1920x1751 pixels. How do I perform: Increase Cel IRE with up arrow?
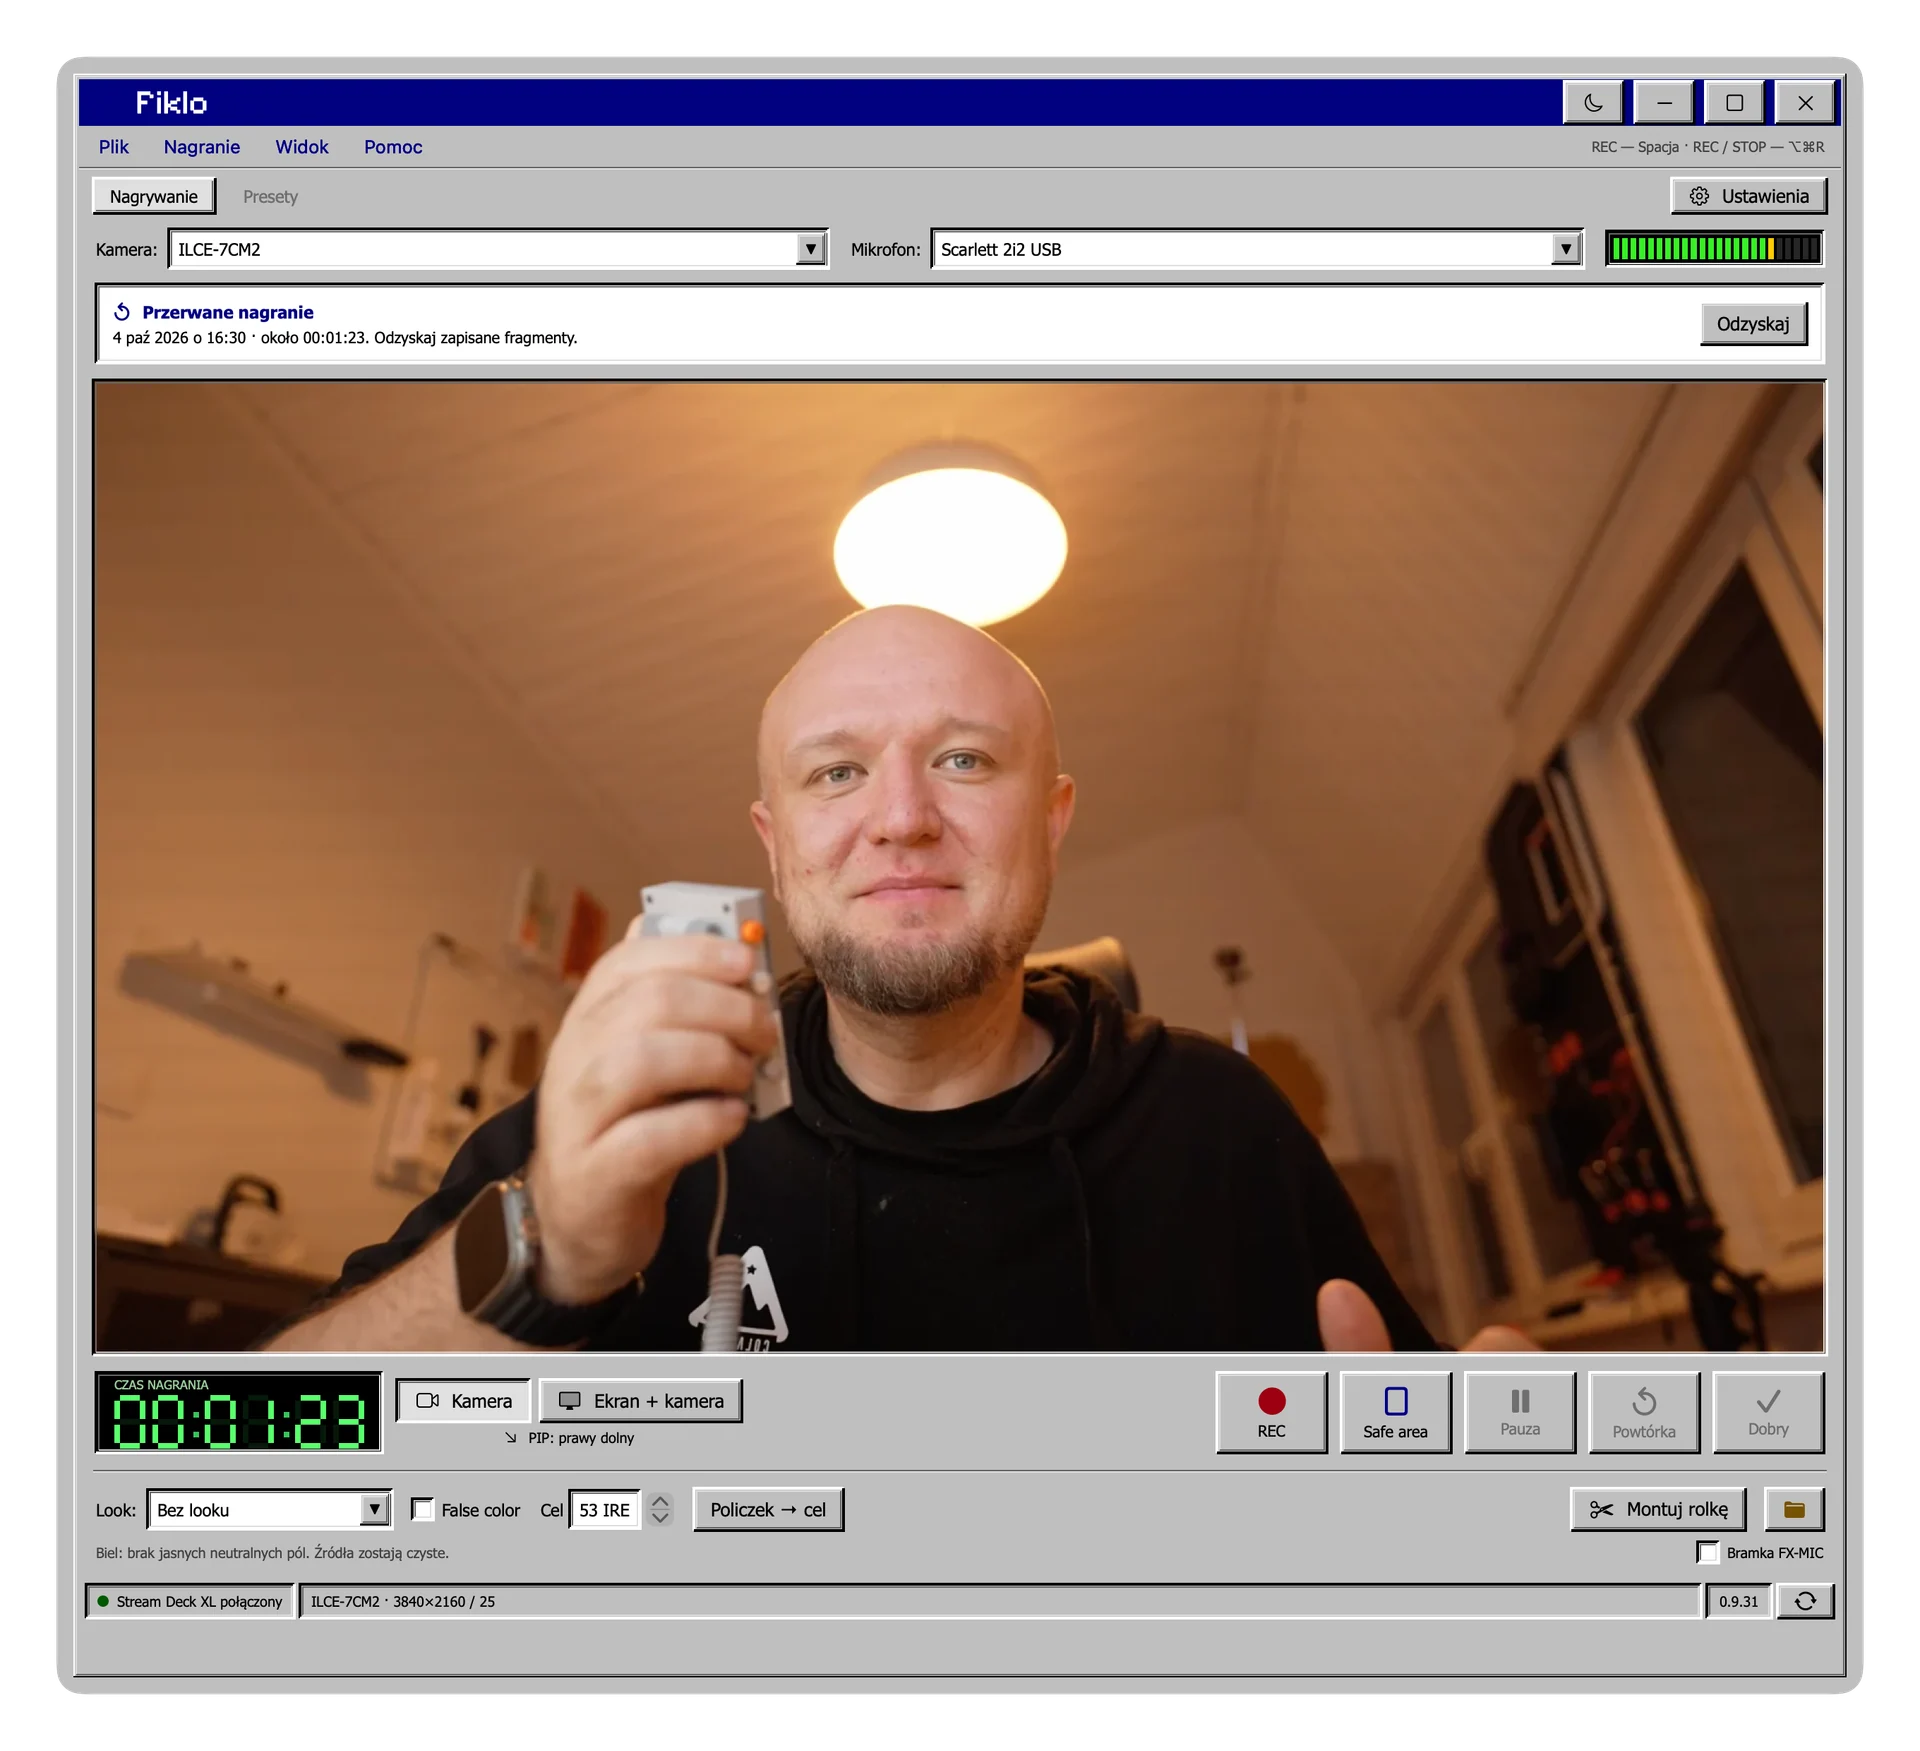[x=660, y=1500]
